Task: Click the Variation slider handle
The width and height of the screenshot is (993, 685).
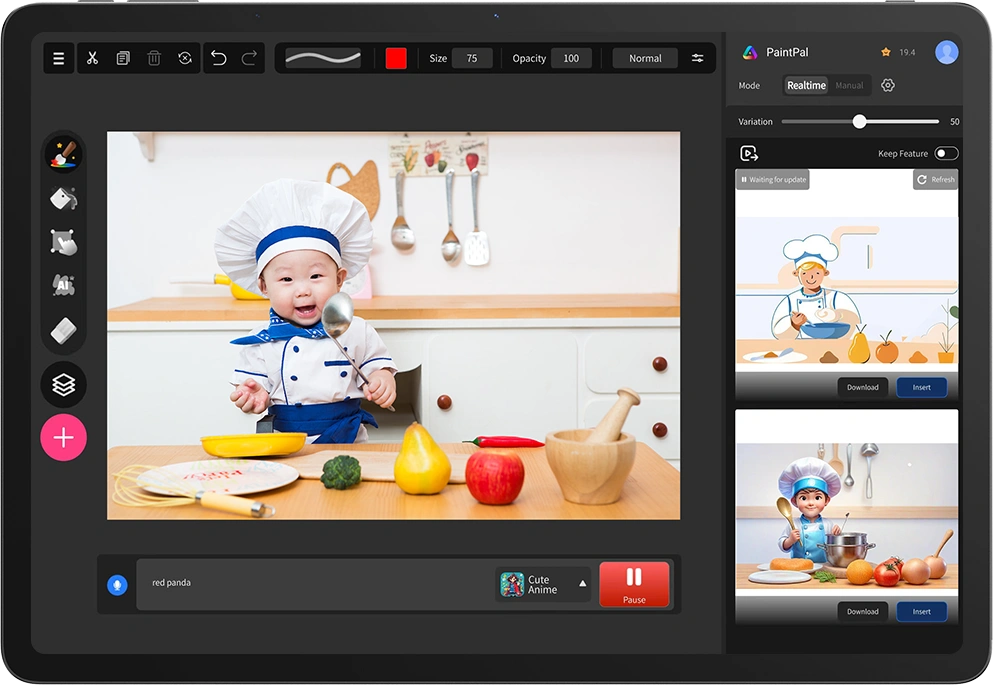Action: pyautogui.click(x=859, y=122)
